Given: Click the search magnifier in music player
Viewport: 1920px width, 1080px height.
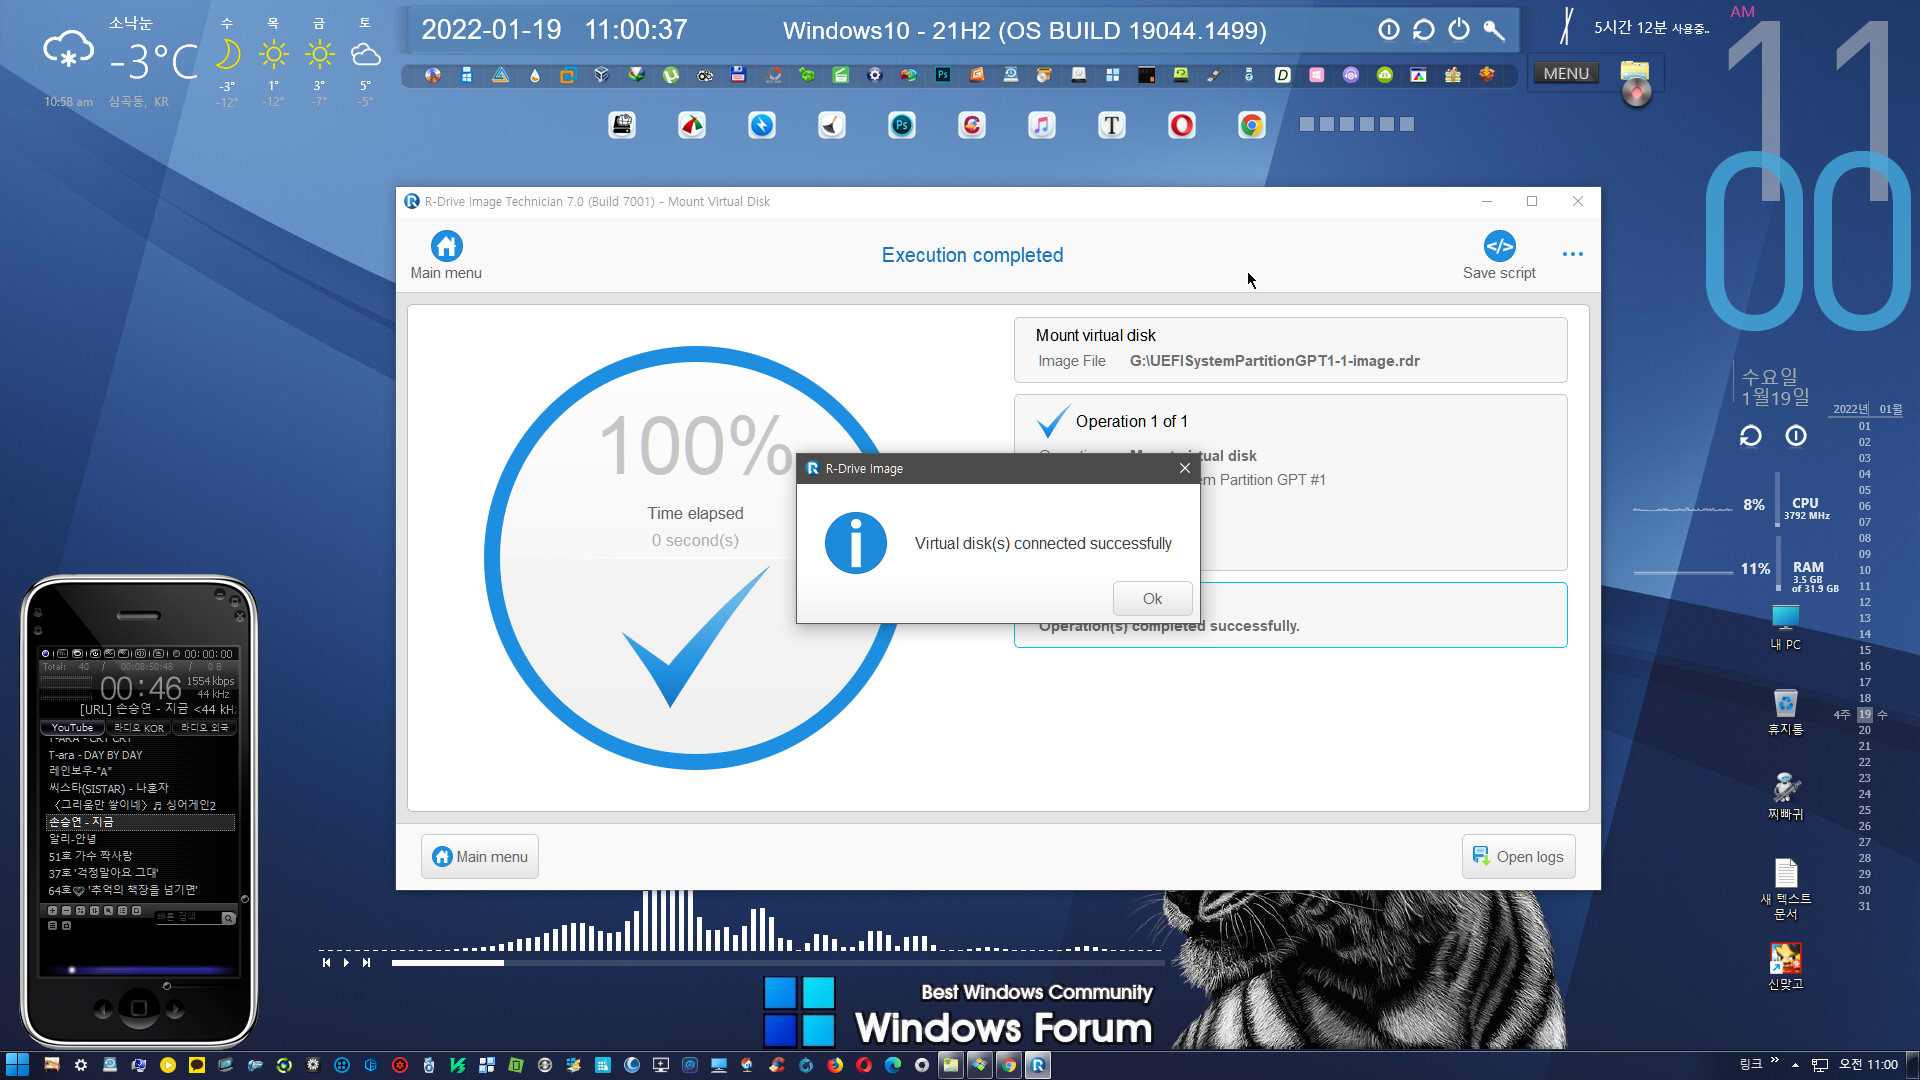Looking at the screenshot, I should tap(228, 918).
